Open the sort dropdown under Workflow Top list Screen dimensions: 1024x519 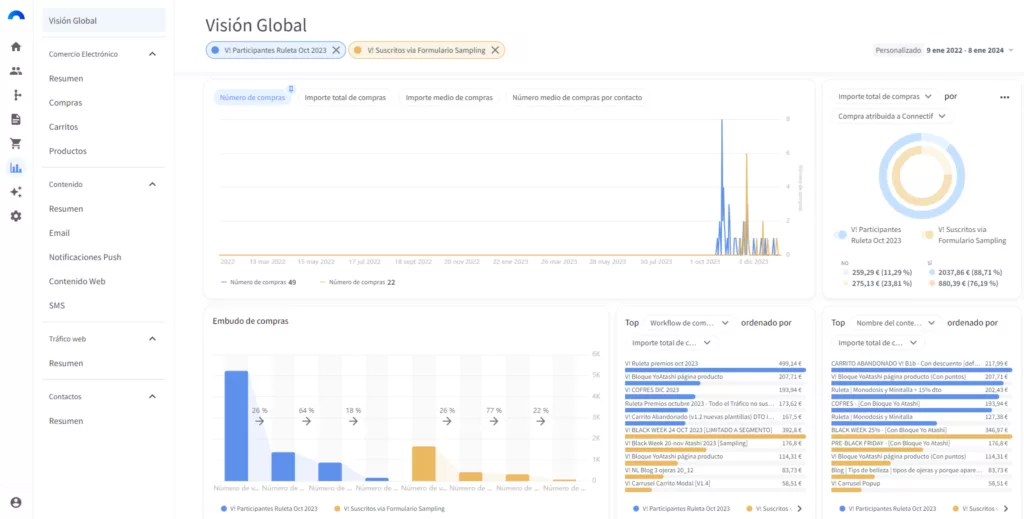point(671,343)
